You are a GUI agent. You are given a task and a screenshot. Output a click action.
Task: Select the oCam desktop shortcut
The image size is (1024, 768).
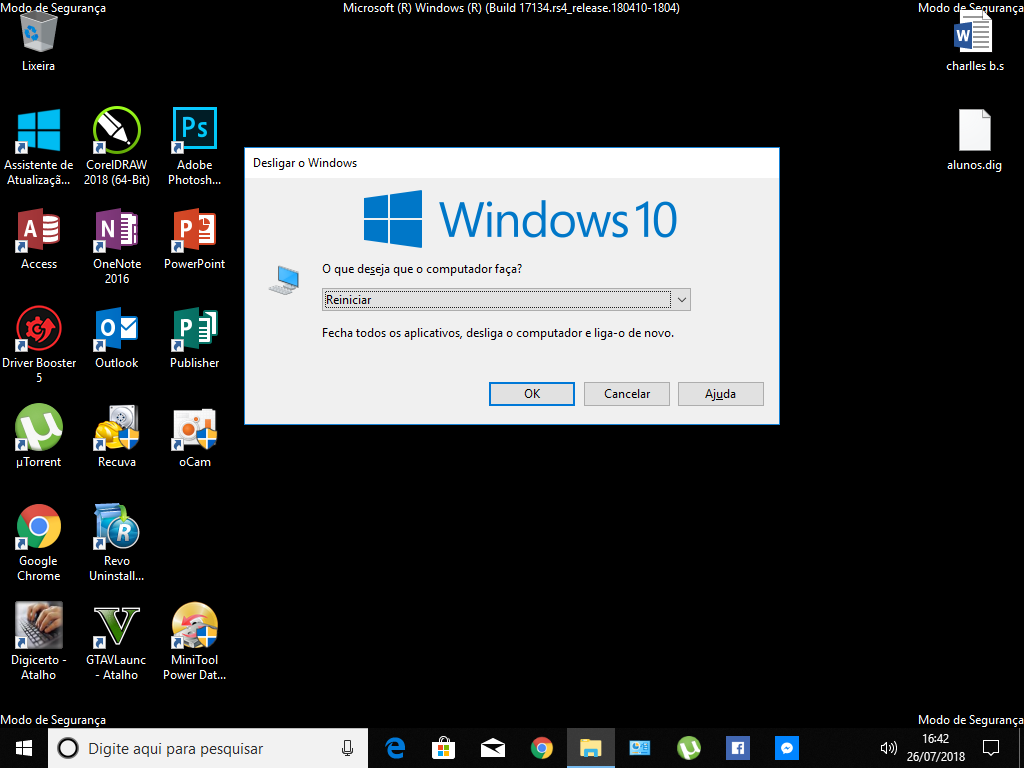195,436
